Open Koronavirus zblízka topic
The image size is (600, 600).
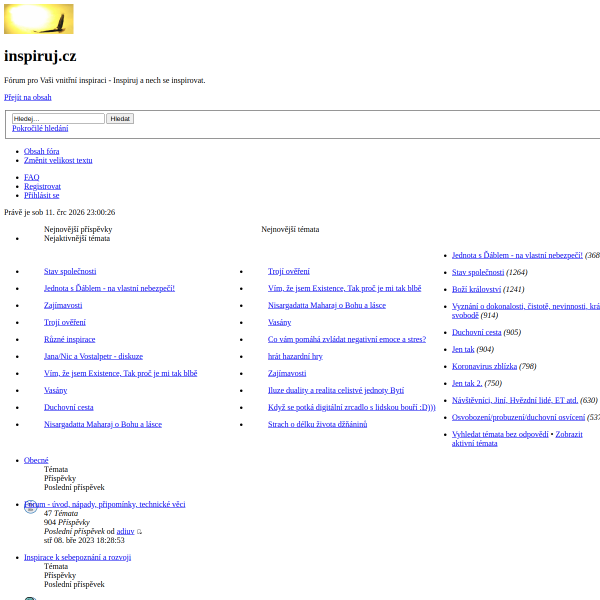tap(484, 366)
